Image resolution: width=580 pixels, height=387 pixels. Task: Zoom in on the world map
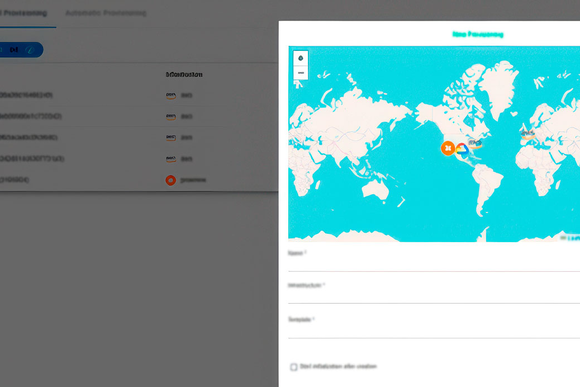301,58
